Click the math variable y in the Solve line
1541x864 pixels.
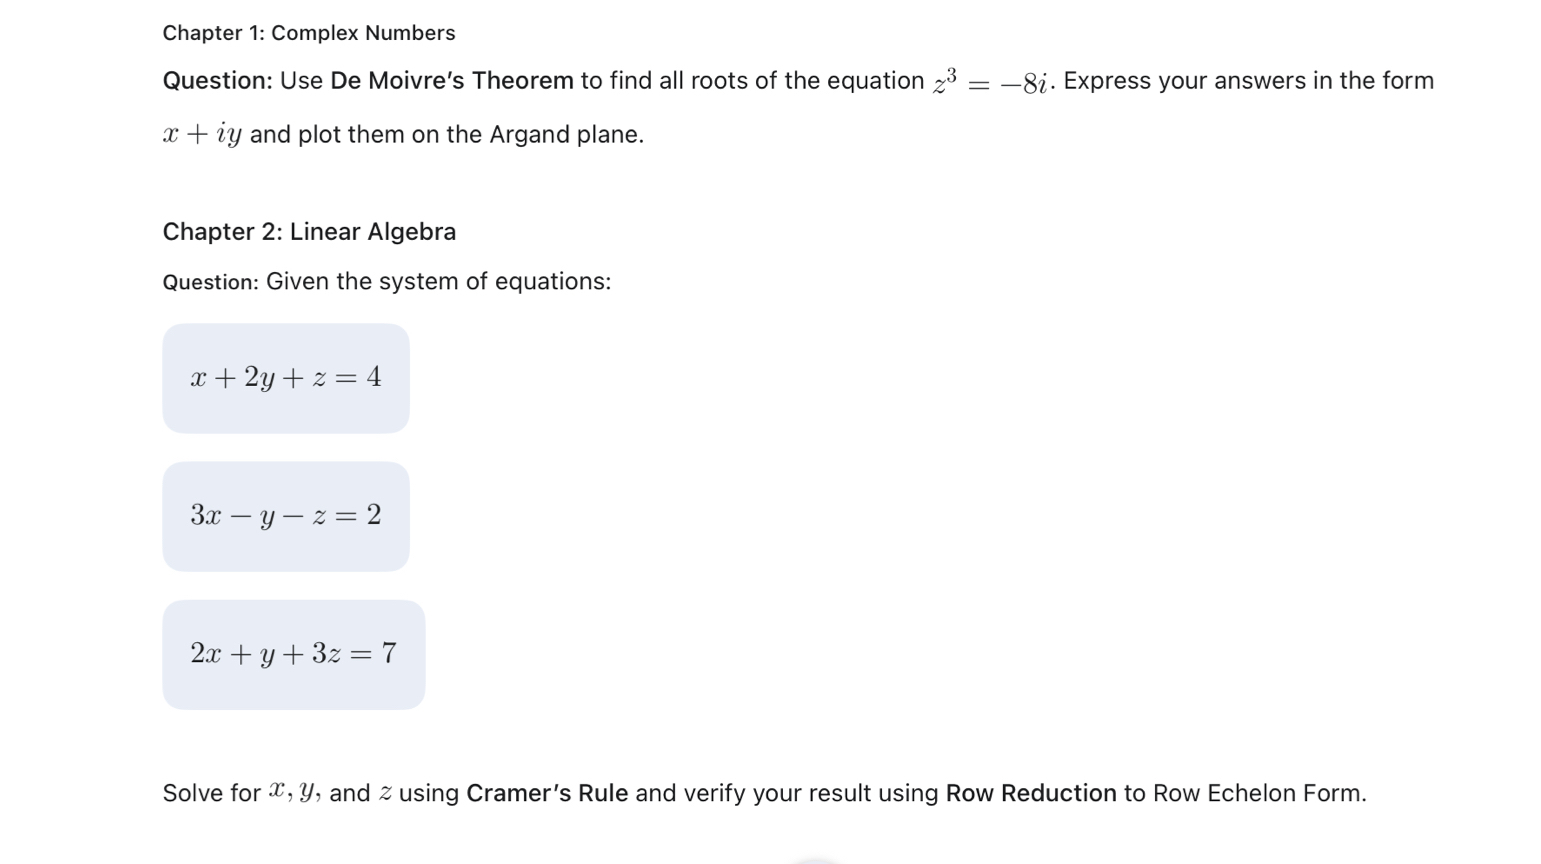tap(306, 793)
